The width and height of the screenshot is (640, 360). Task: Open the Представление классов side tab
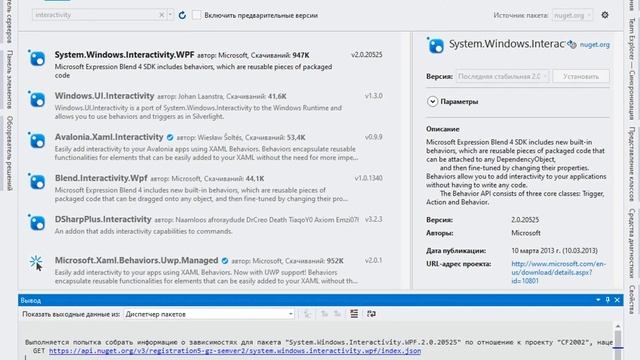631,164
